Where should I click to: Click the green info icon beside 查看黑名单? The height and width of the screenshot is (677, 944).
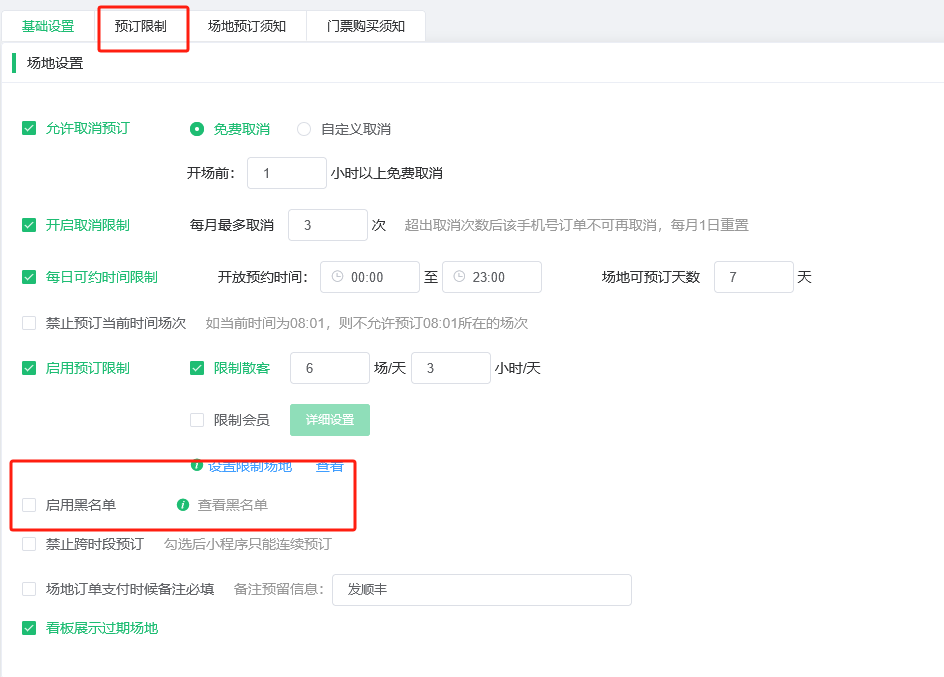tap(183, 505)
